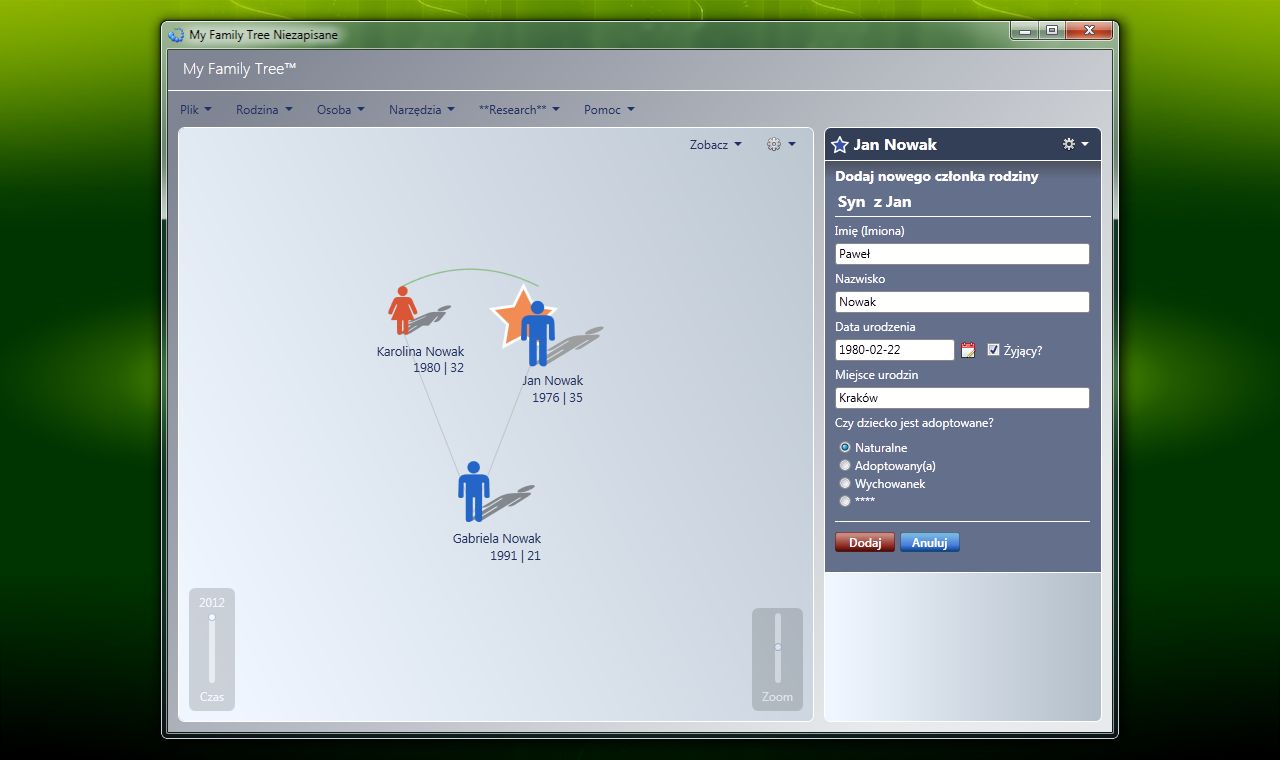Click the Anuluj button
The width and height of the screenshot is (1280, 760).
coord(929,543)
